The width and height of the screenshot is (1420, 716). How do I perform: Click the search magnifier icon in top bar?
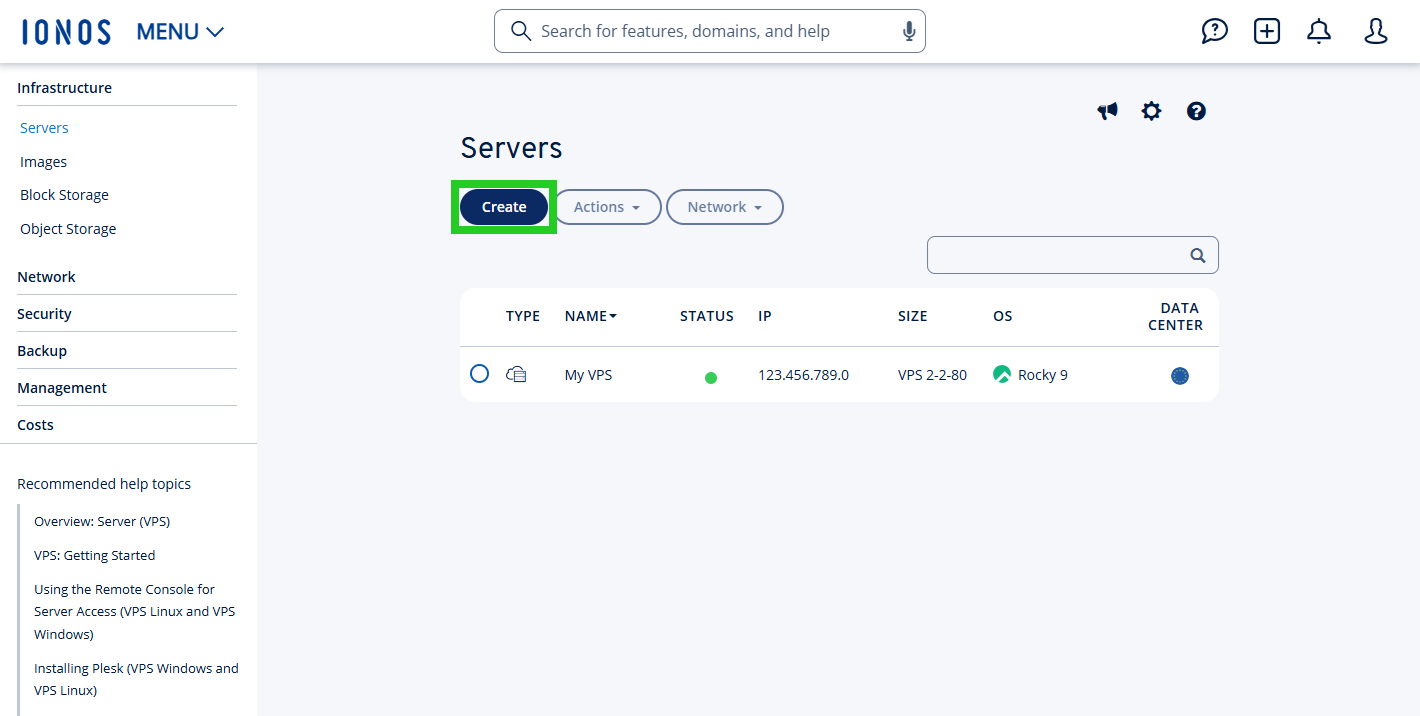coord(520,31)
